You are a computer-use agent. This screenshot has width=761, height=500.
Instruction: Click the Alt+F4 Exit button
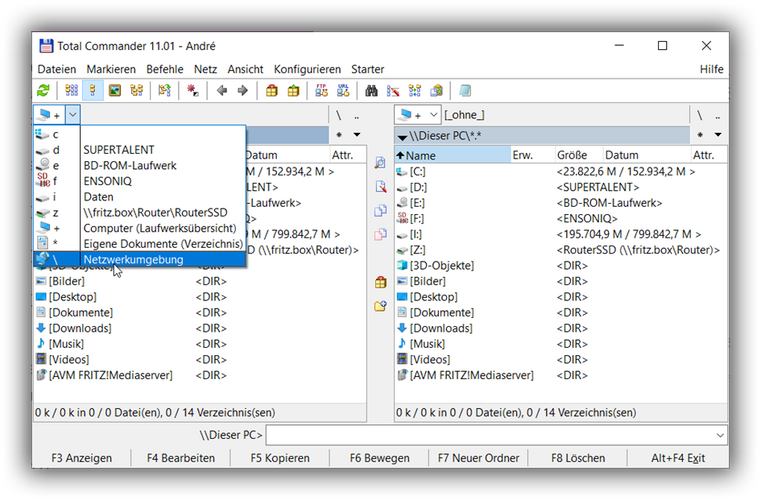click(x=678, y=458)
